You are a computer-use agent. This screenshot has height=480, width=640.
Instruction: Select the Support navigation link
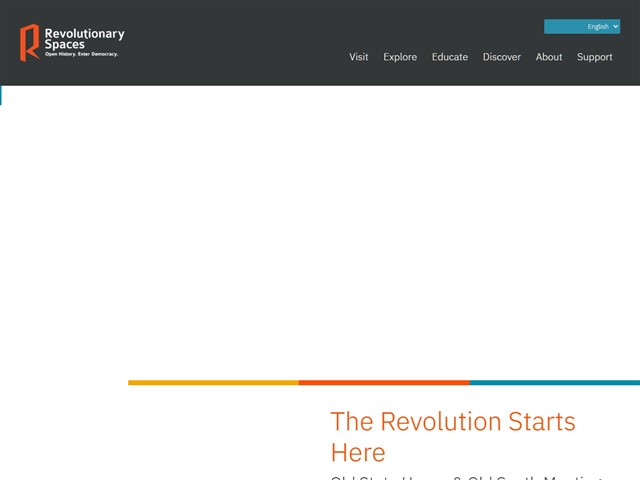594,57
